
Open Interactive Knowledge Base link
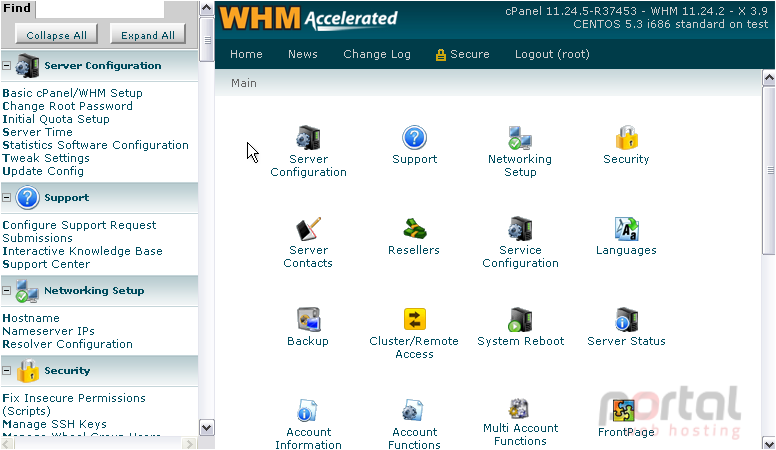click(x=83, y=251)
